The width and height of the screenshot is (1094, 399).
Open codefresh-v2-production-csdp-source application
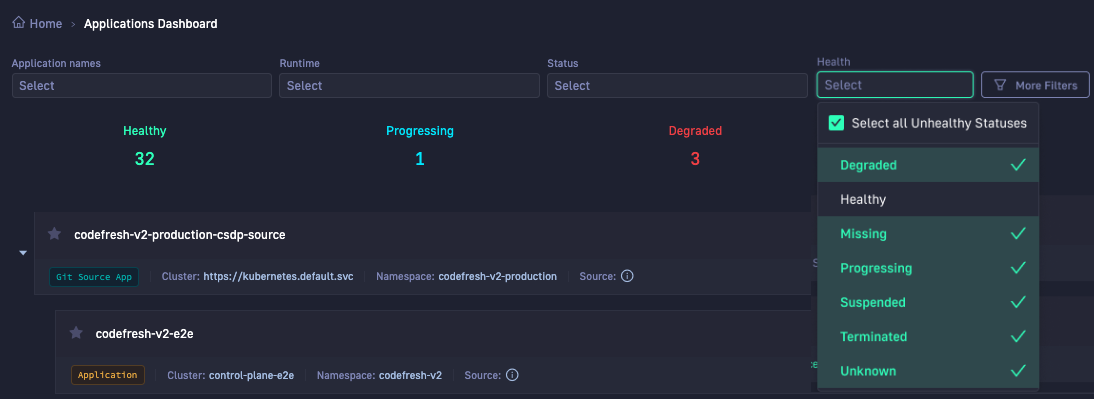180,235
